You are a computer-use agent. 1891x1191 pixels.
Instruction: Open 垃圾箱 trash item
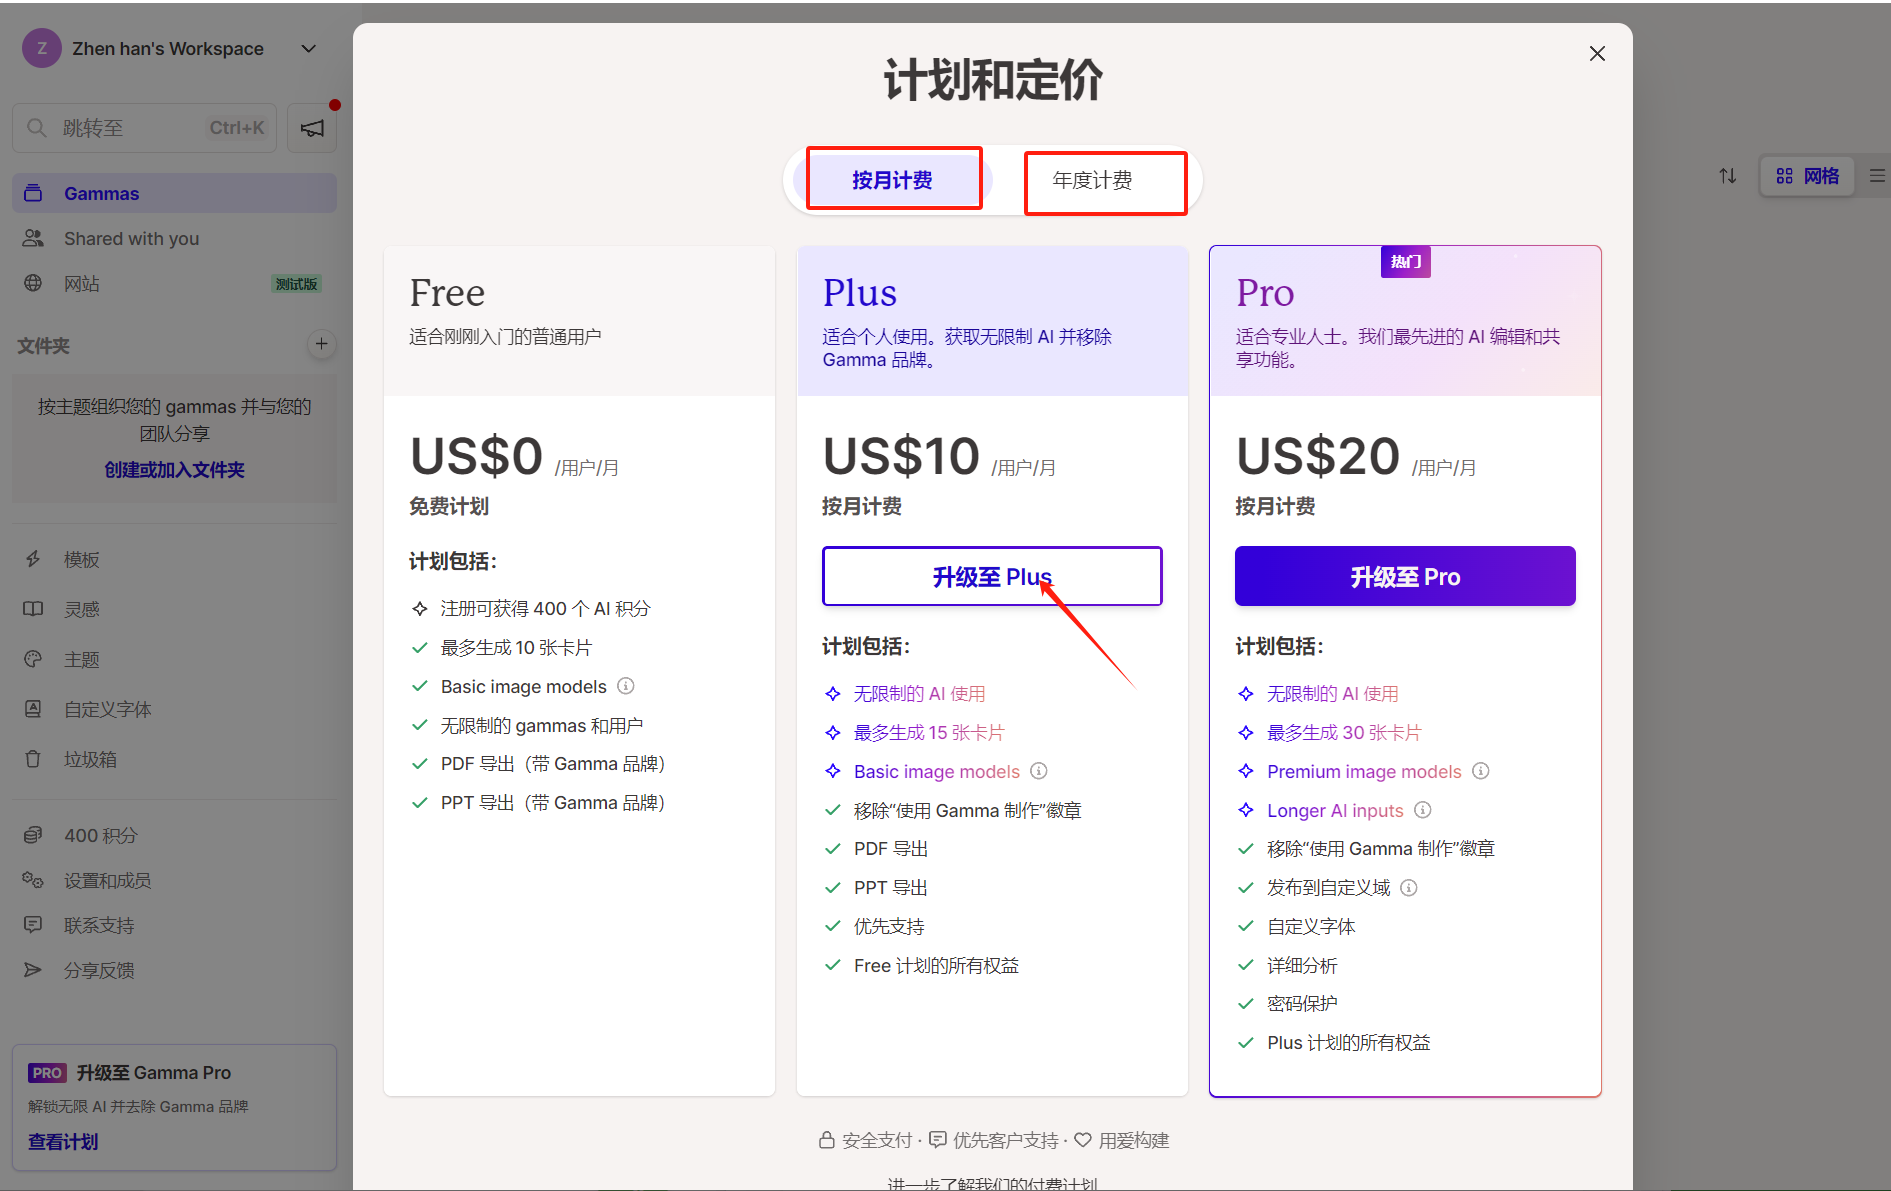click(174, 759)
